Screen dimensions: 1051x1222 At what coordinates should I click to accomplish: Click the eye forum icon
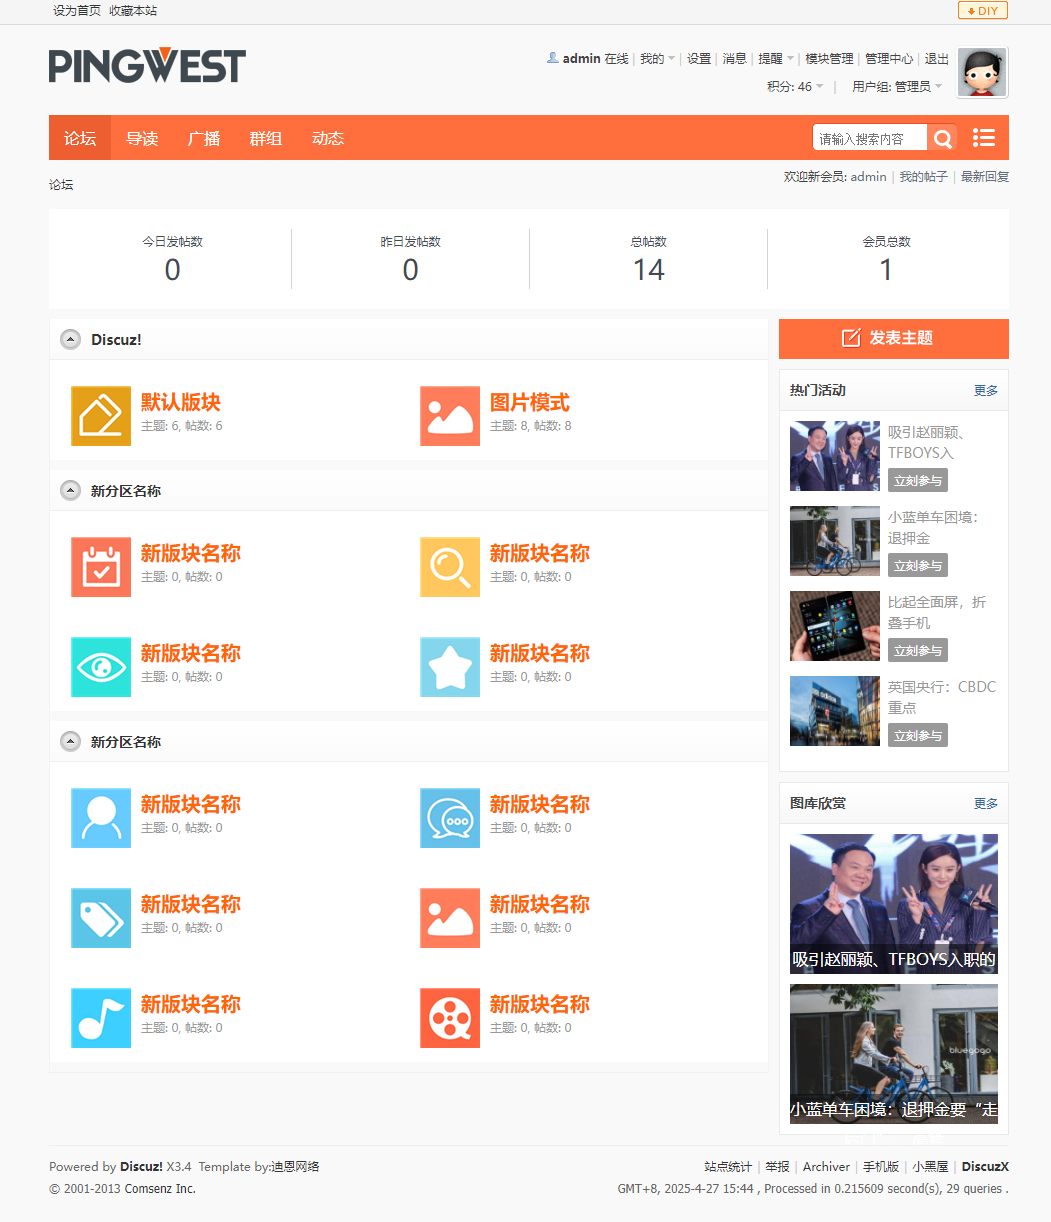tap(101, 667)
